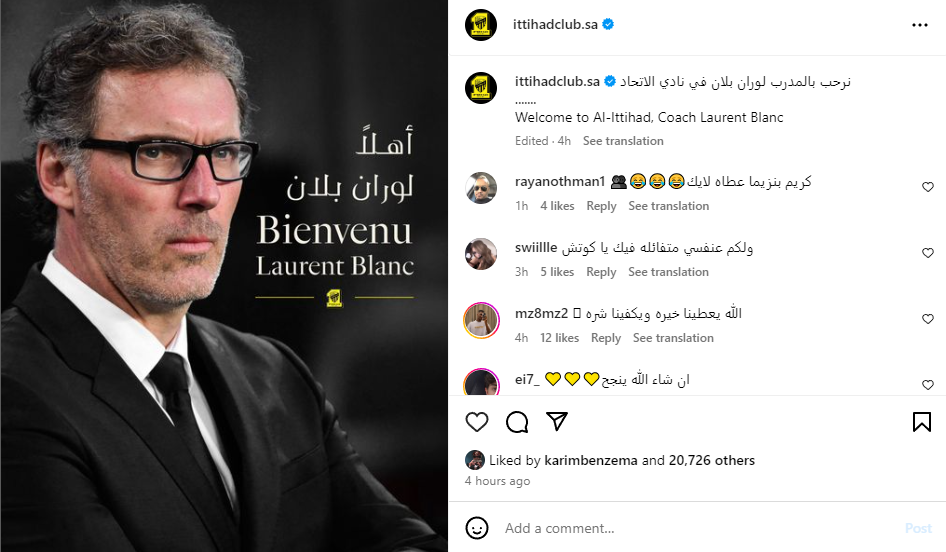This screenshot has height=552, width=946.
Task: Like mz8mz2's comment heart
Action: 928,319
